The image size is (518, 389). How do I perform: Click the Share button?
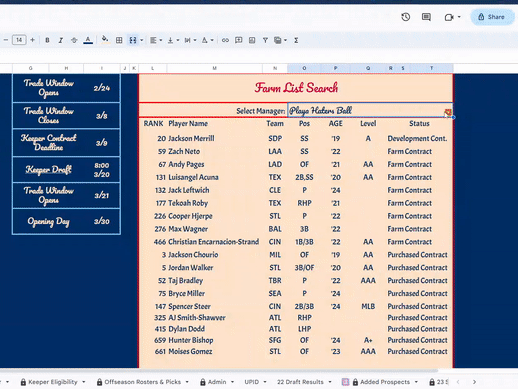pyautogui.click(x=492, y=17)
